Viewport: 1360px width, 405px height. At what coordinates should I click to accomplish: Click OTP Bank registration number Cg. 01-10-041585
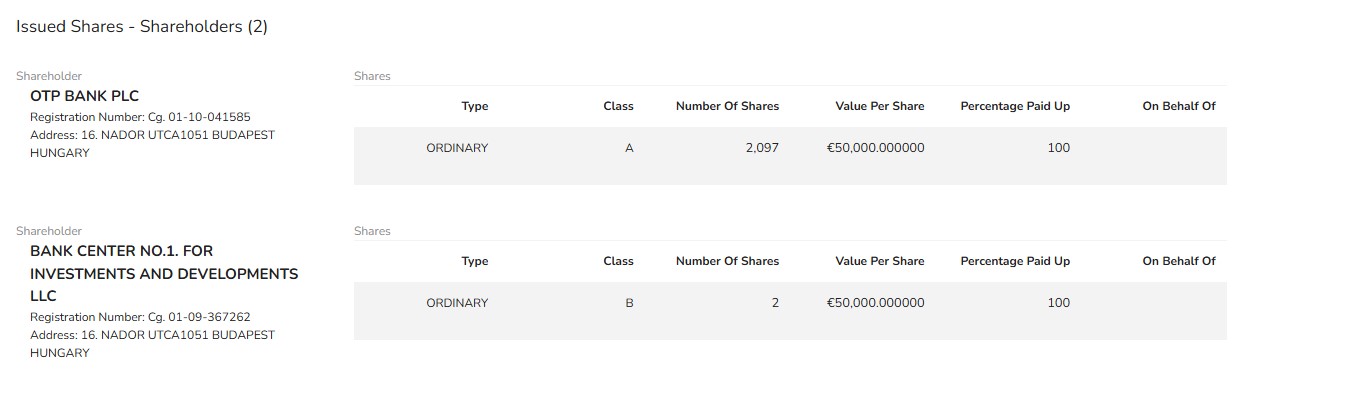pyautogui.click(x=140, y=117)
